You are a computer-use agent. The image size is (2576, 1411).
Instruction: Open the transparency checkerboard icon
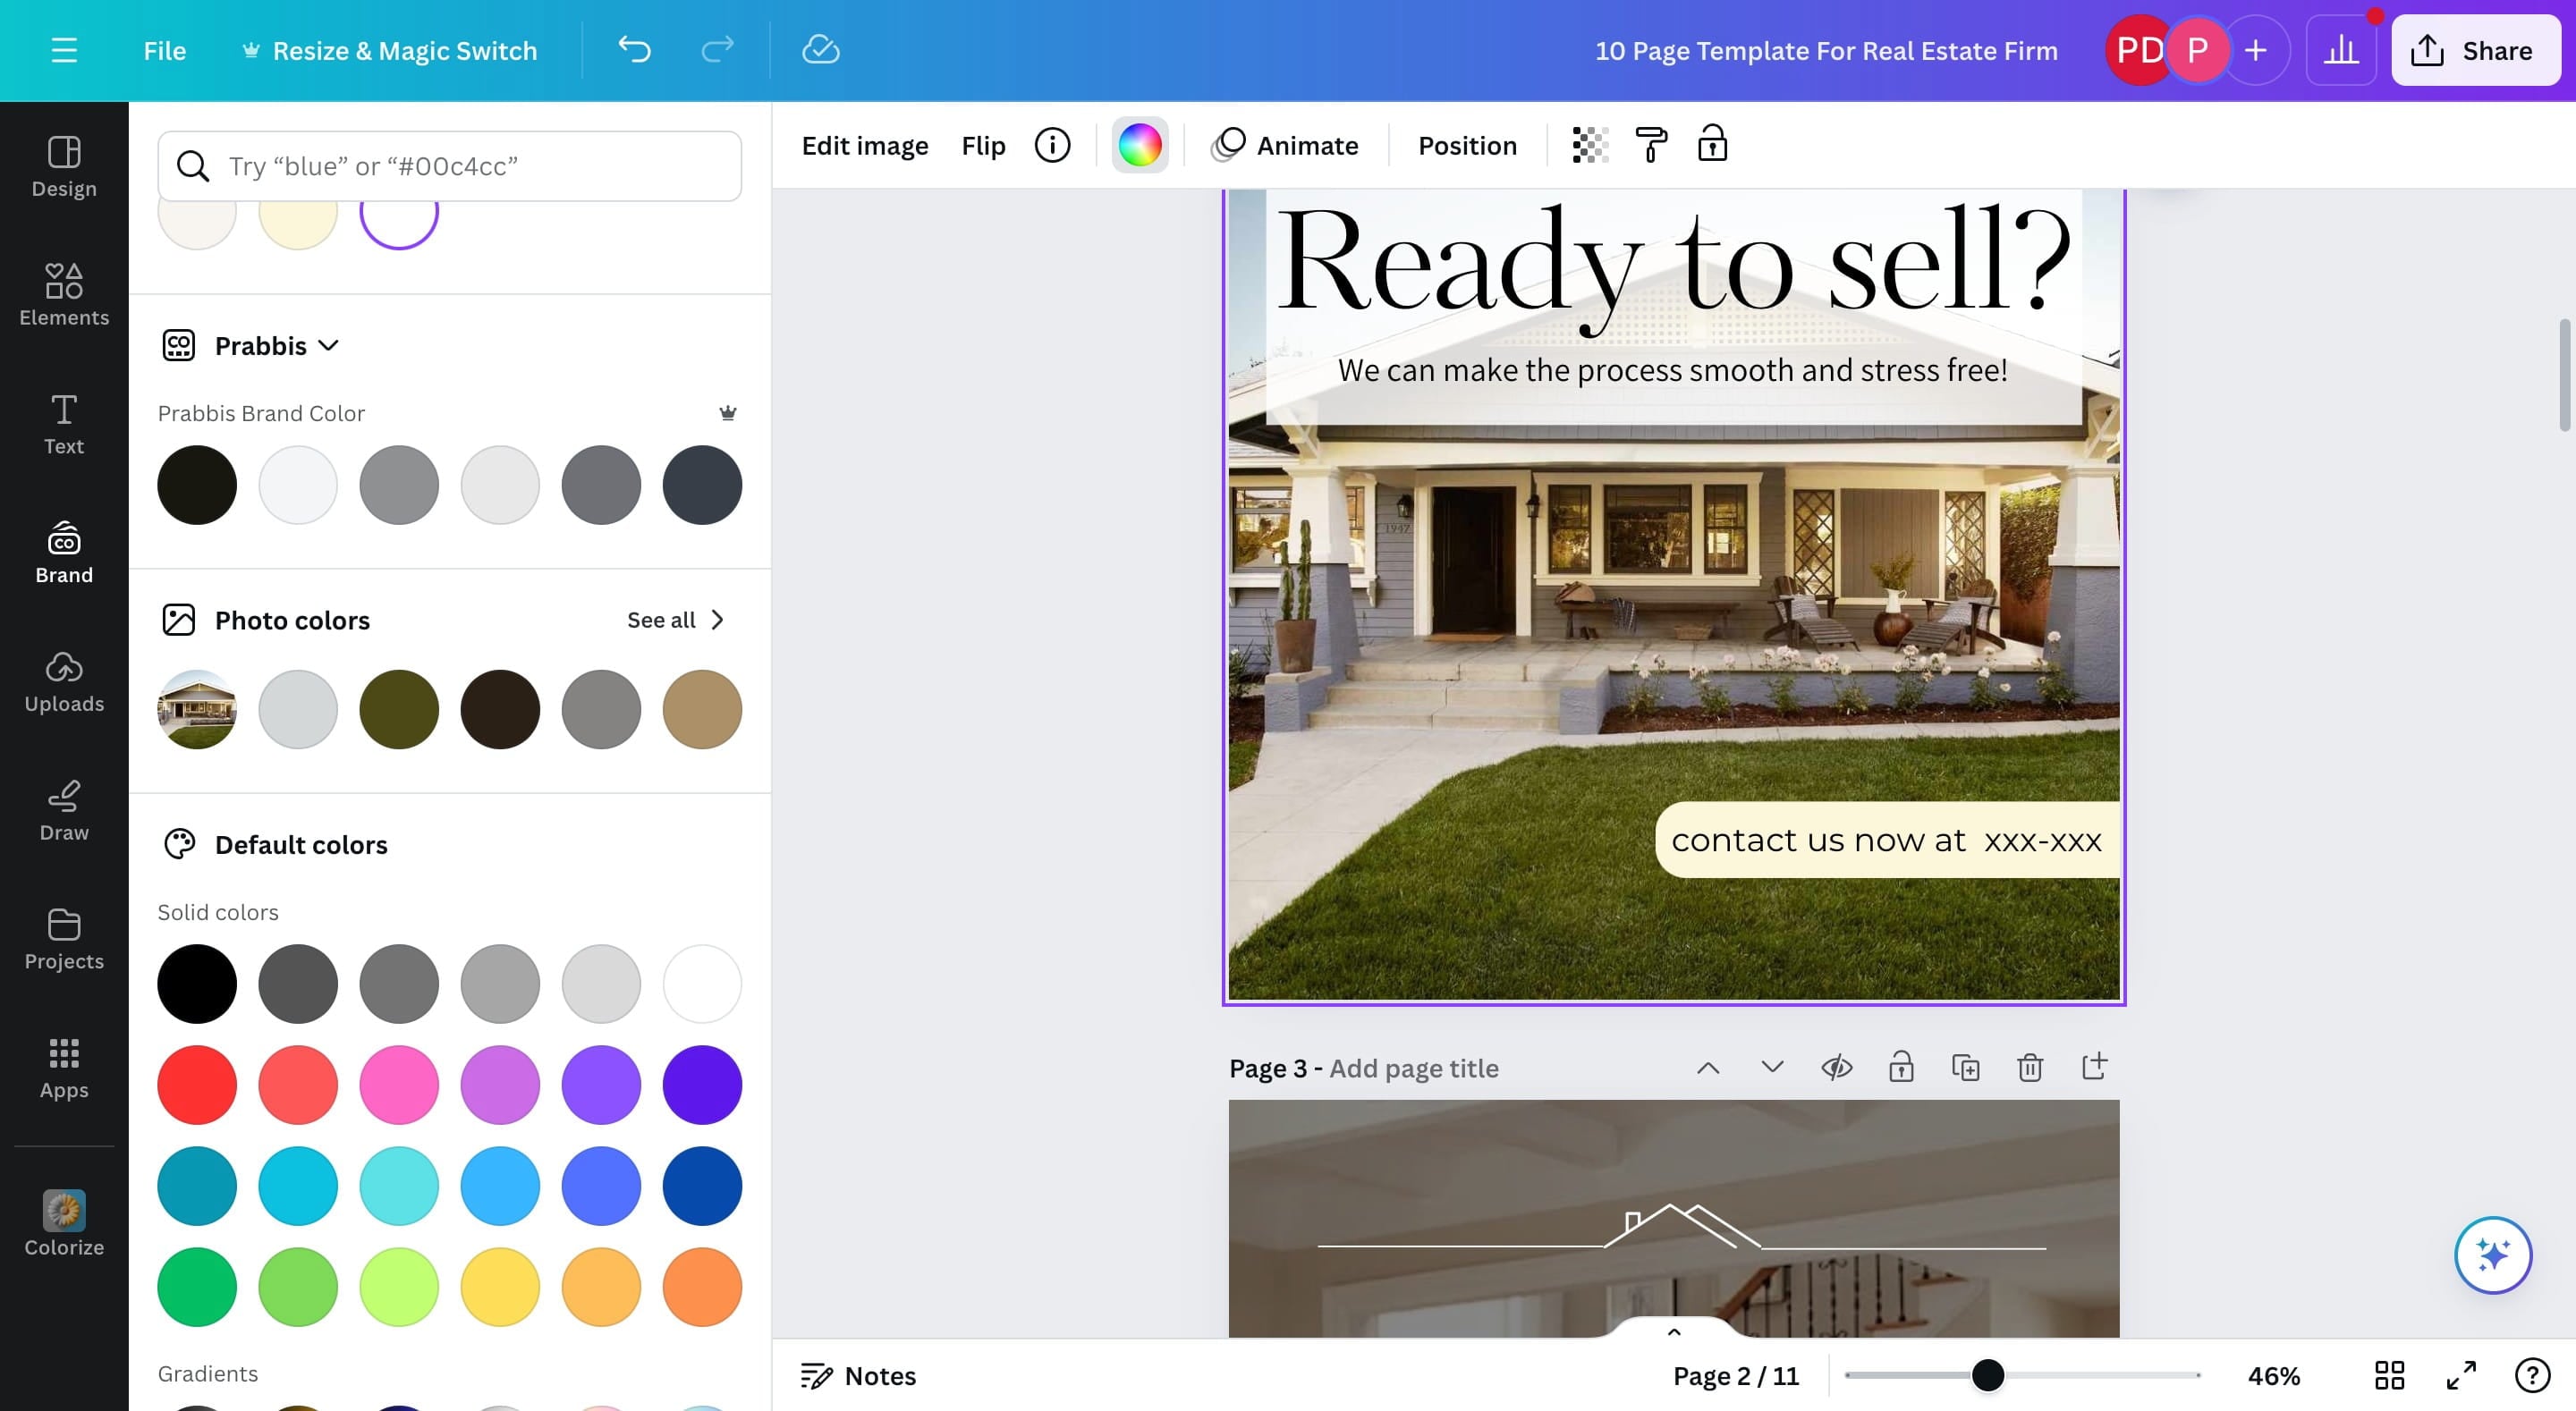point(1590,145)
